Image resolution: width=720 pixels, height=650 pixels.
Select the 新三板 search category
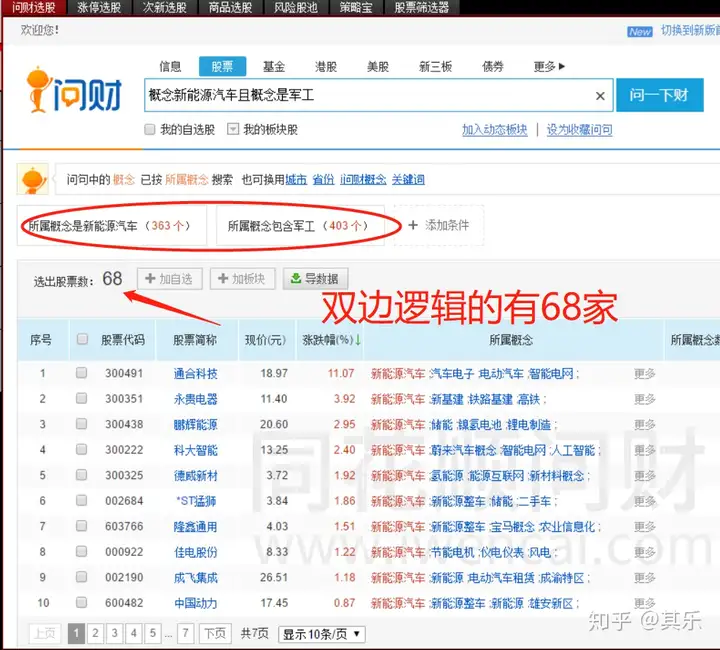(435, 67)
